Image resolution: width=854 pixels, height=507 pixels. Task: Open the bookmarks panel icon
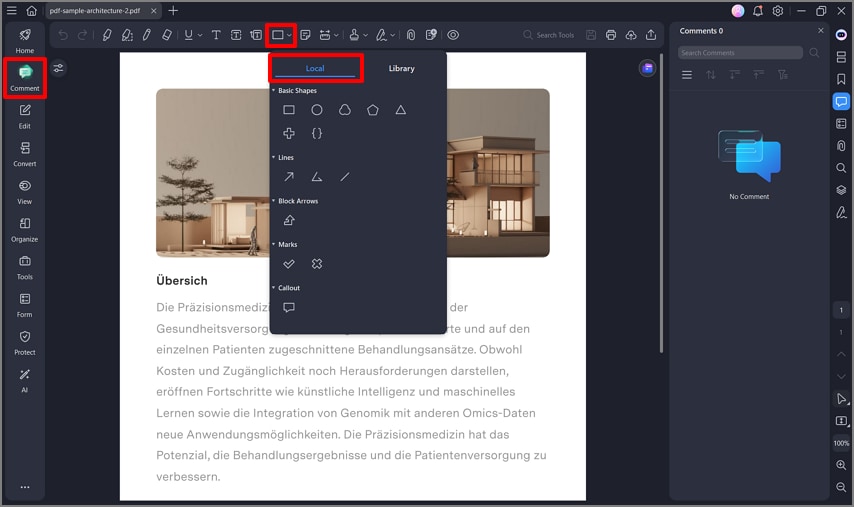[x=841, y=79]
